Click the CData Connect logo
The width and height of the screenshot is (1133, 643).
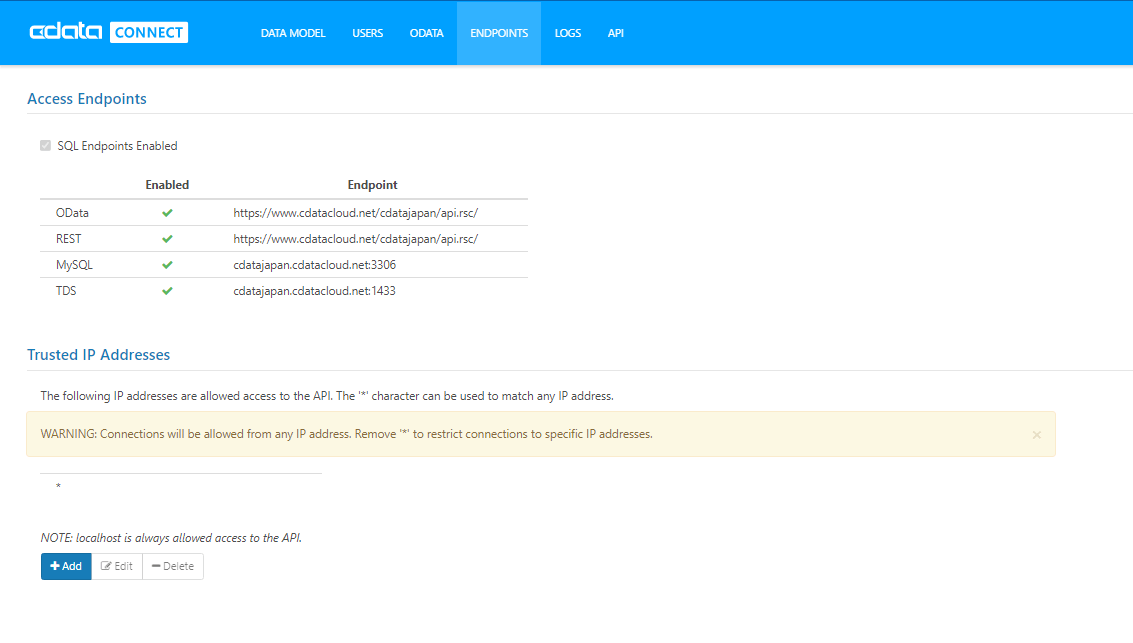[x=108, y=32]
